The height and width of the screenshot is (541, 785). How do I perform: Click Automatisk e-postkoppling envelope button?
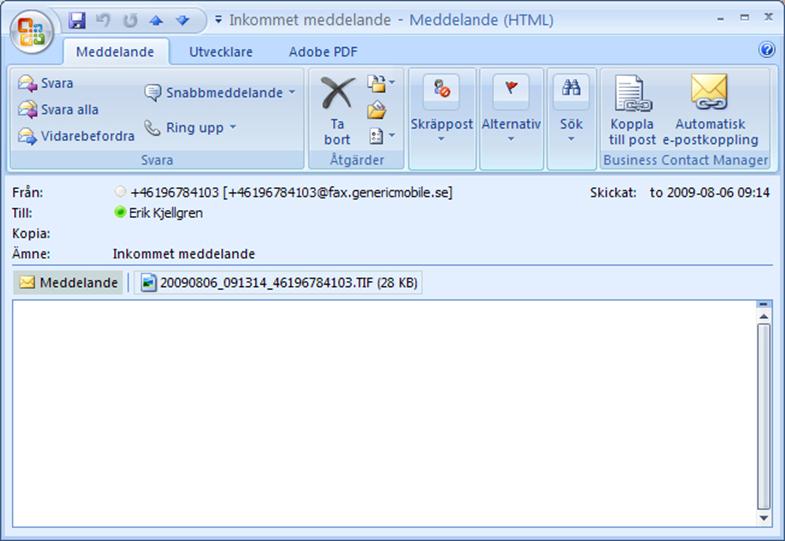pos(710,111)
